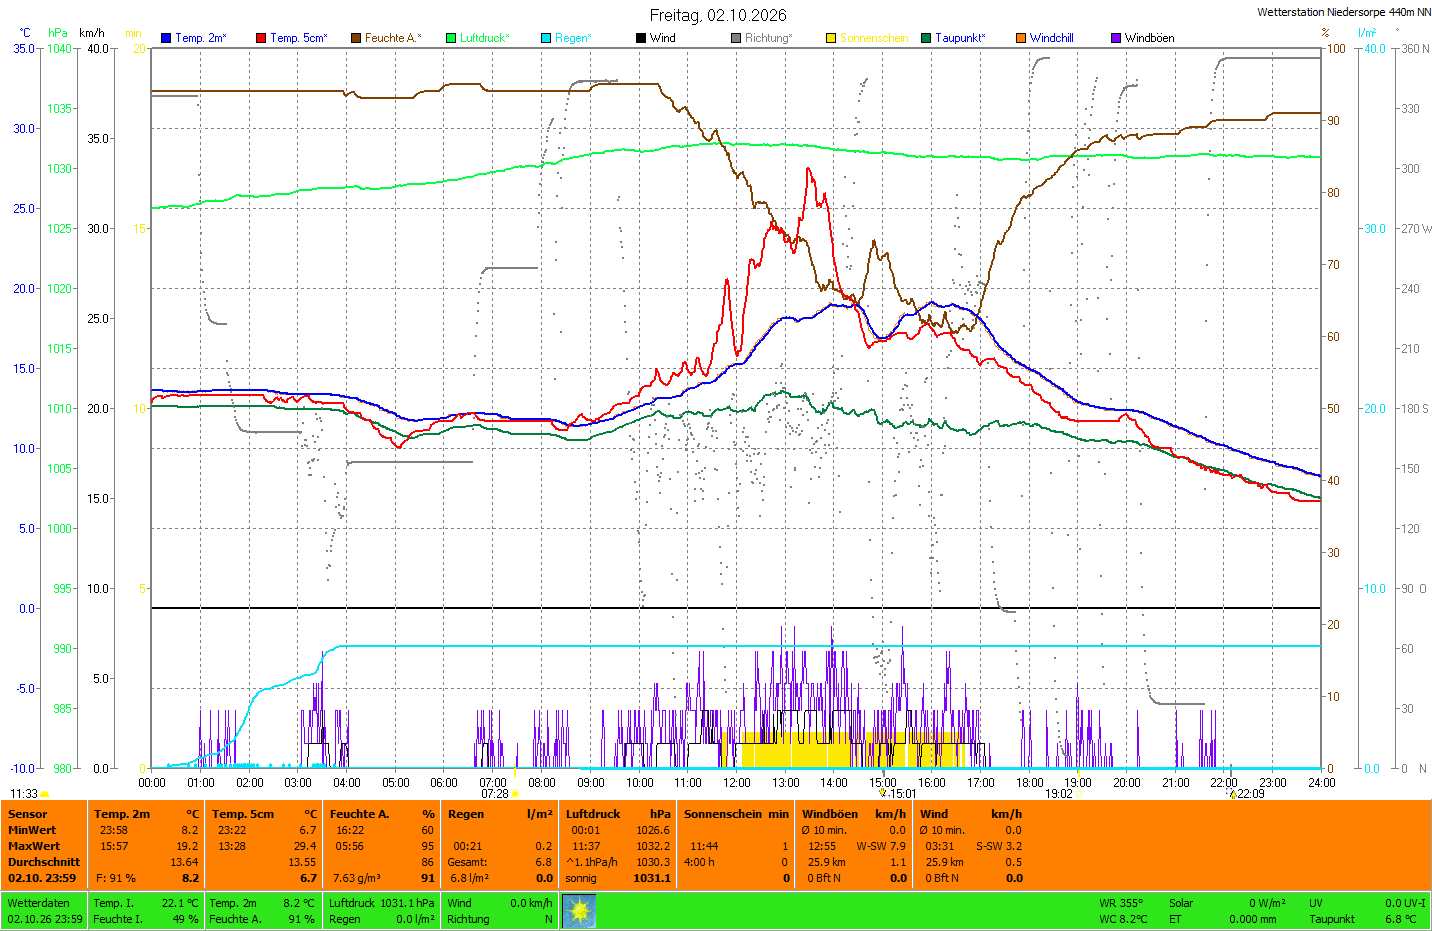The image size is (1432, 931).
Task: Click the '4:00 h' sunshine duration
Action: [x=699, y=862]
